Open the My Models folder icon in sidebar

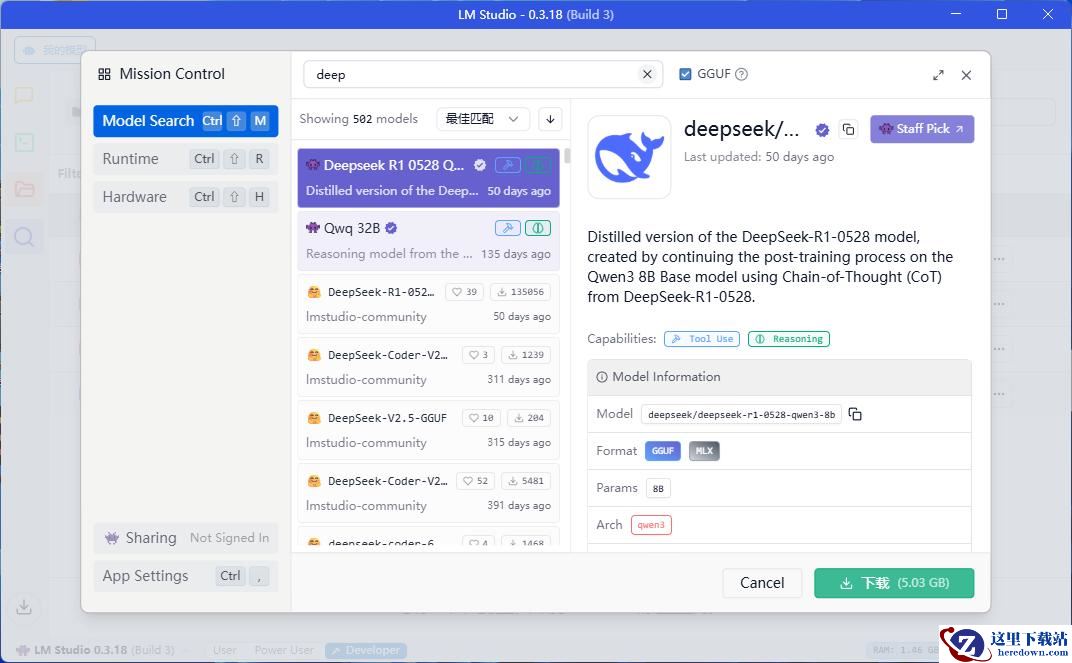[x=24, y=189]
